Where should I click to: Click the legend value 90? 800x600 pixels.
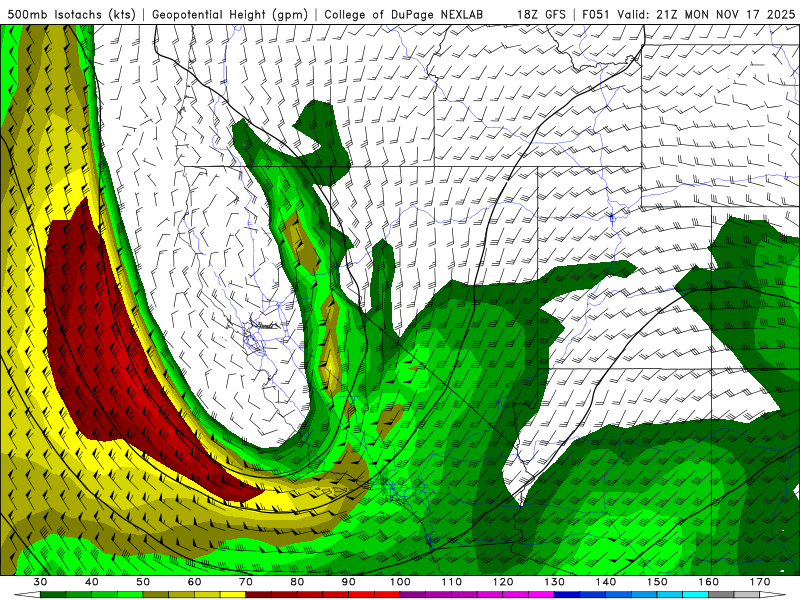(348, 582)
